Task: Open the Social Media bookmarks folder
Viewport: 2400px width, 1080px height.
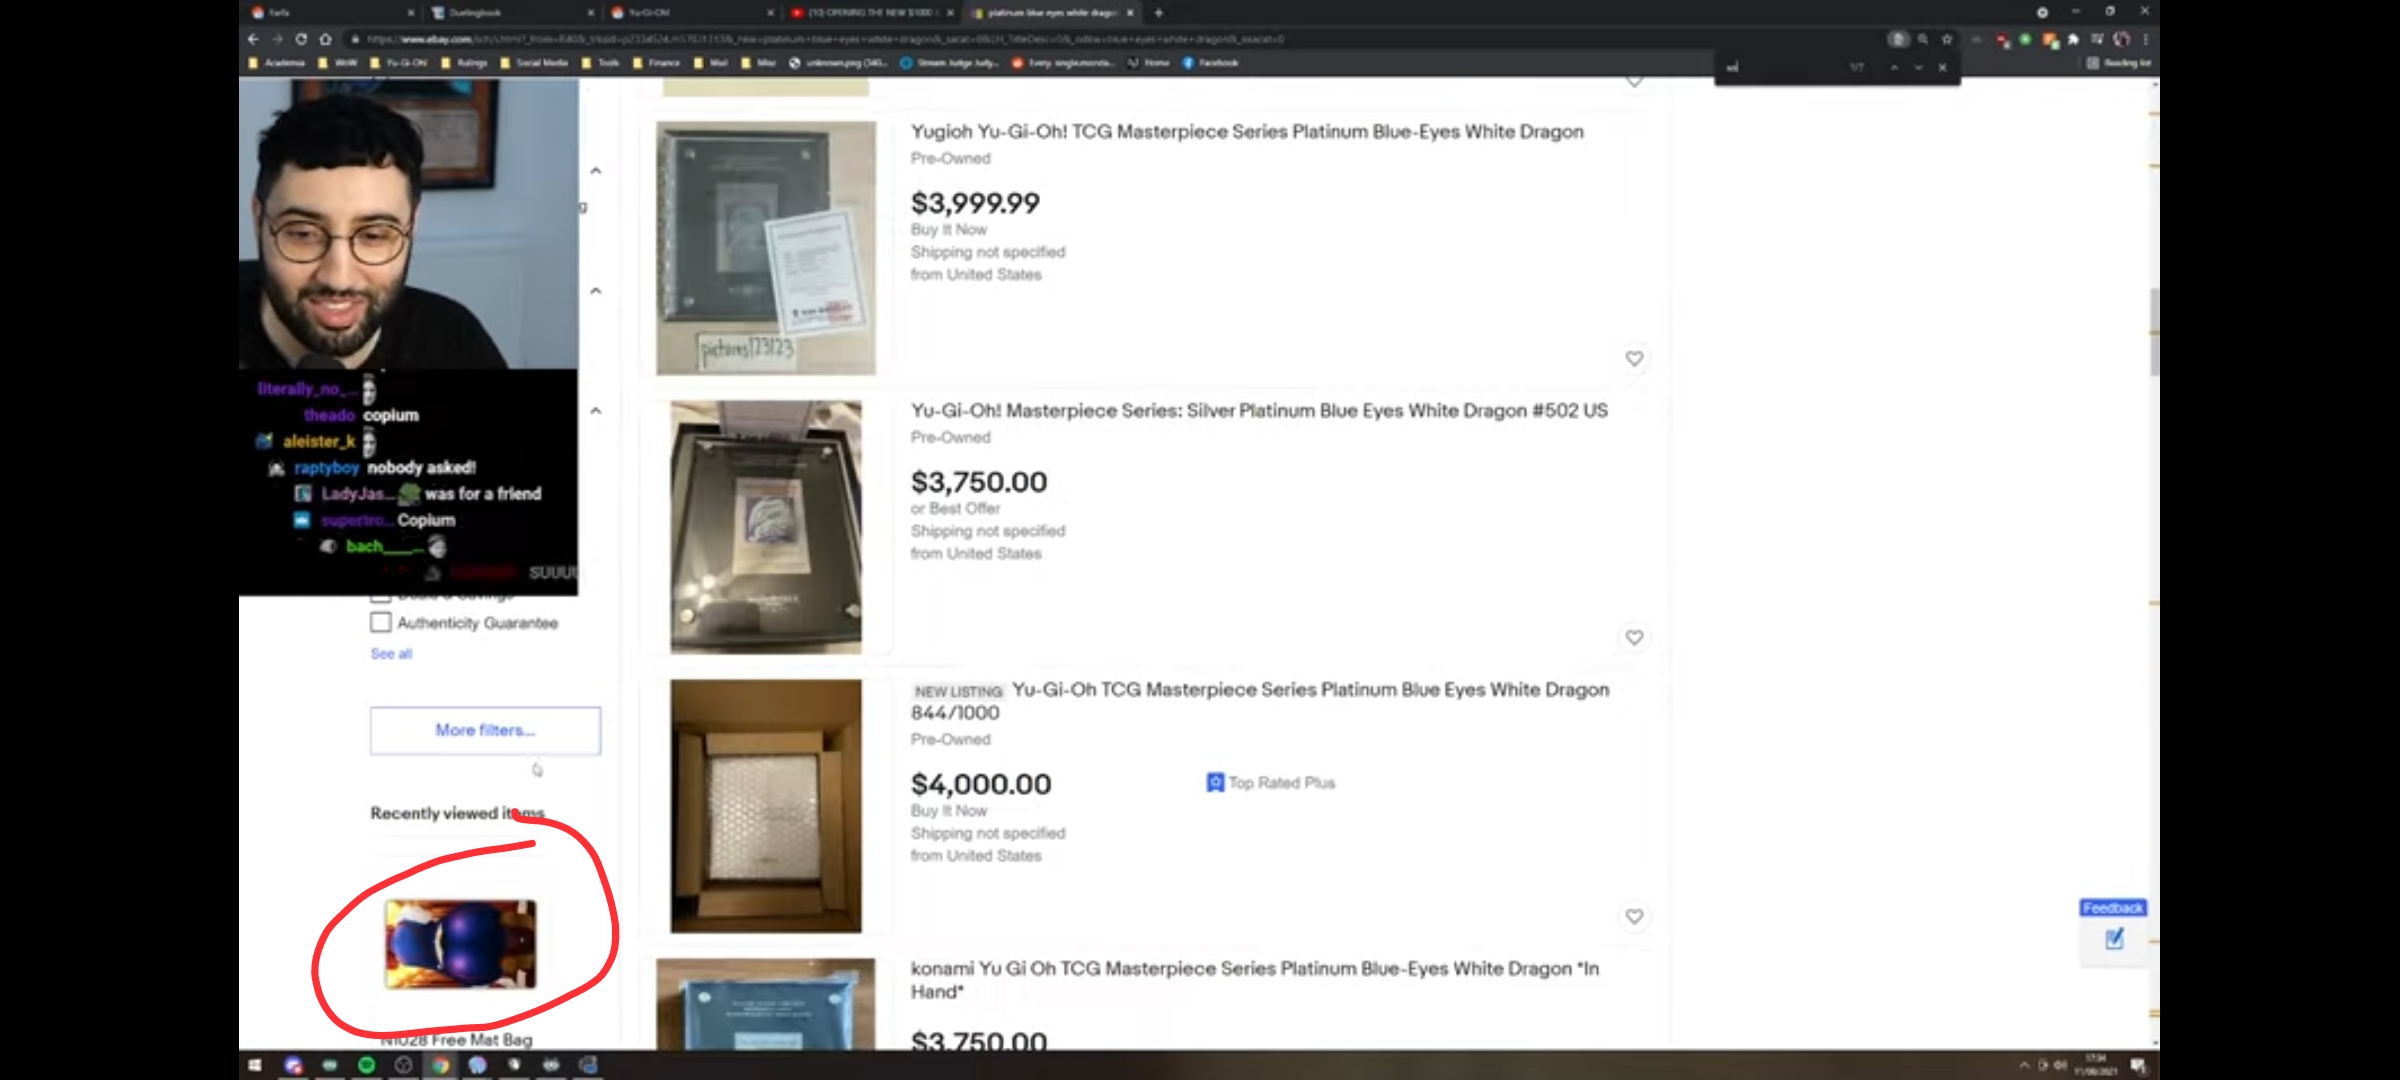Action: click(534, 63)
